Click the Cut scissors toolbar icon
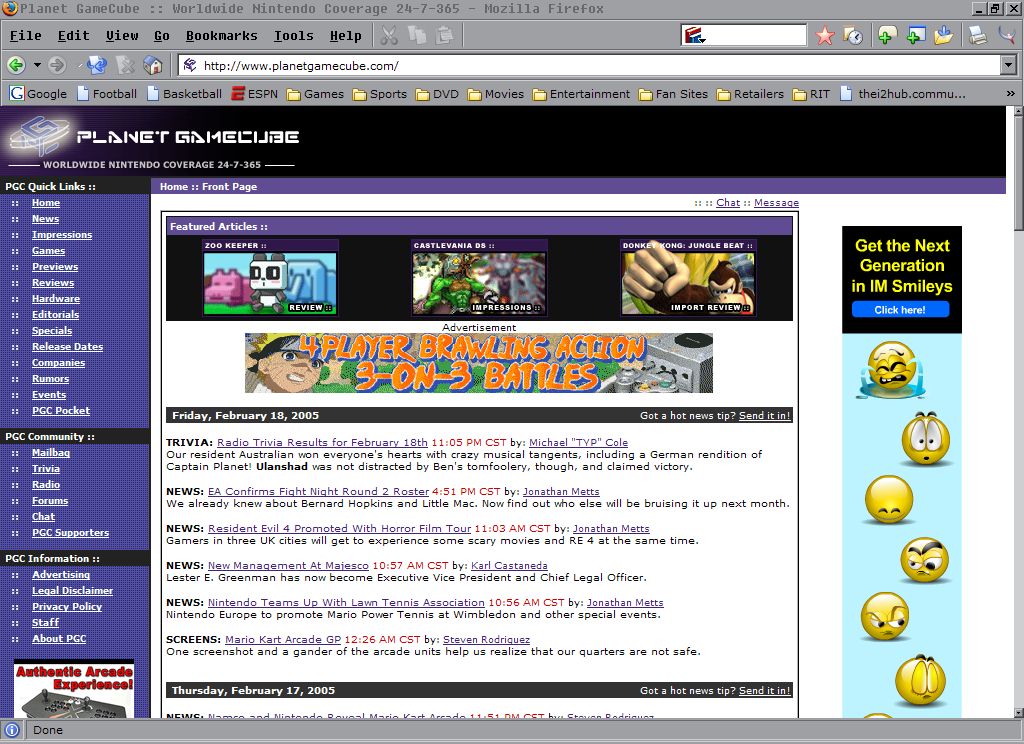The image size is (1024, 744). pos(389,36)
